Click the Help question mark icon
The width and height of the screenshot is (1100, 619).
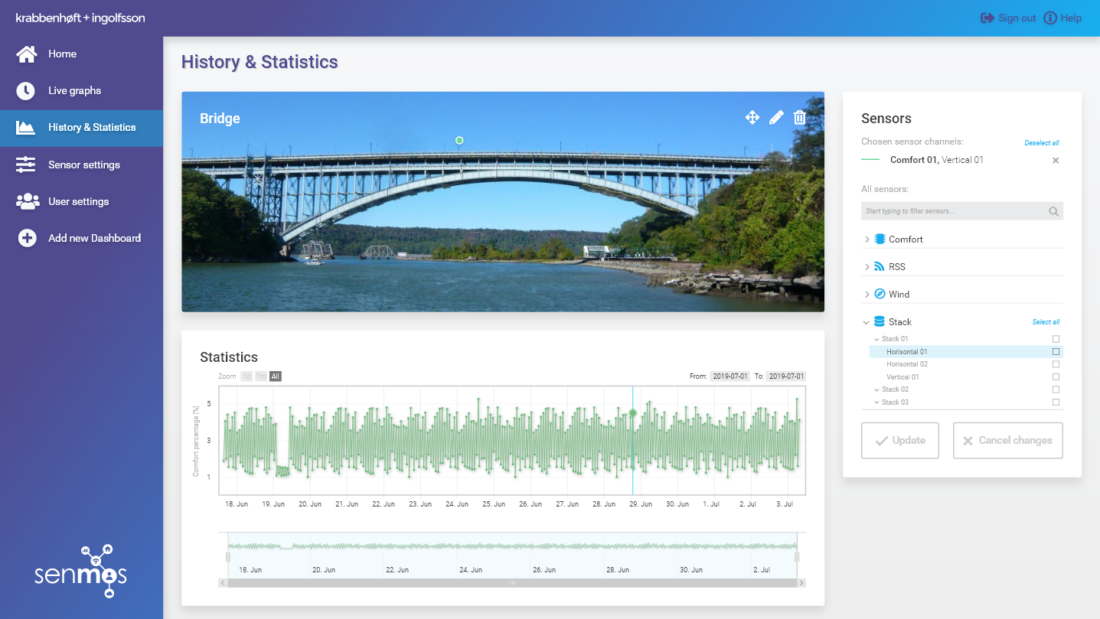click(1050, 18)
